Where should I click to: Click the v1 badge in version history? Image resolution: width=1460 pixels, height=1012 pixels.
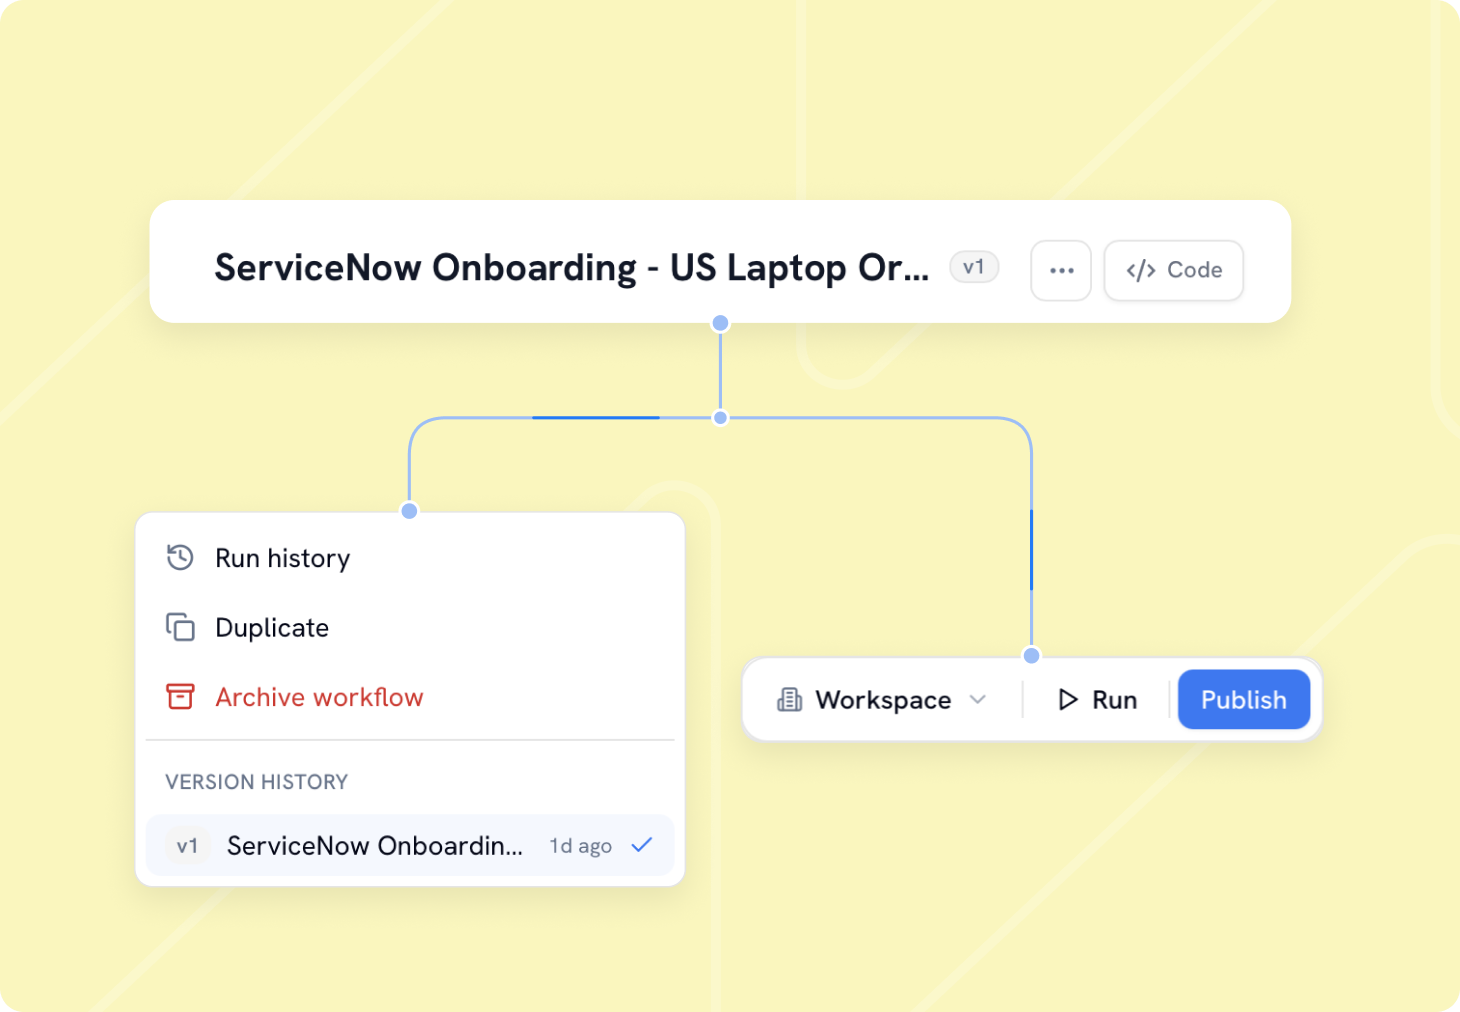point(188,846)
